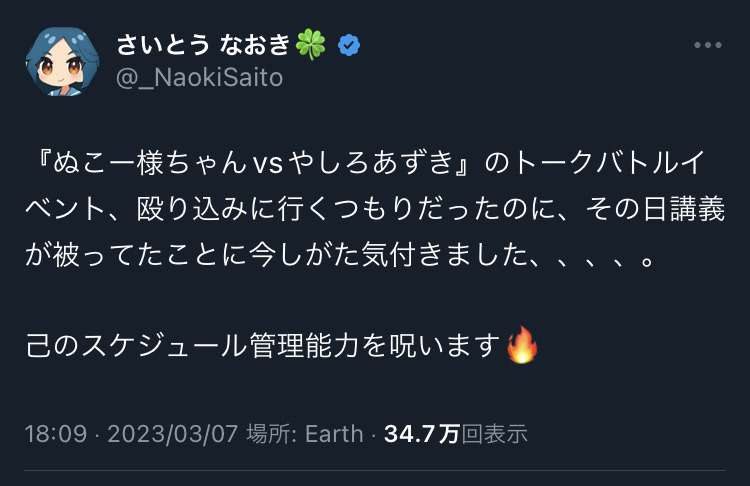
Task: Open the @_NaokiSaito handle link
Action: [199, 77]
